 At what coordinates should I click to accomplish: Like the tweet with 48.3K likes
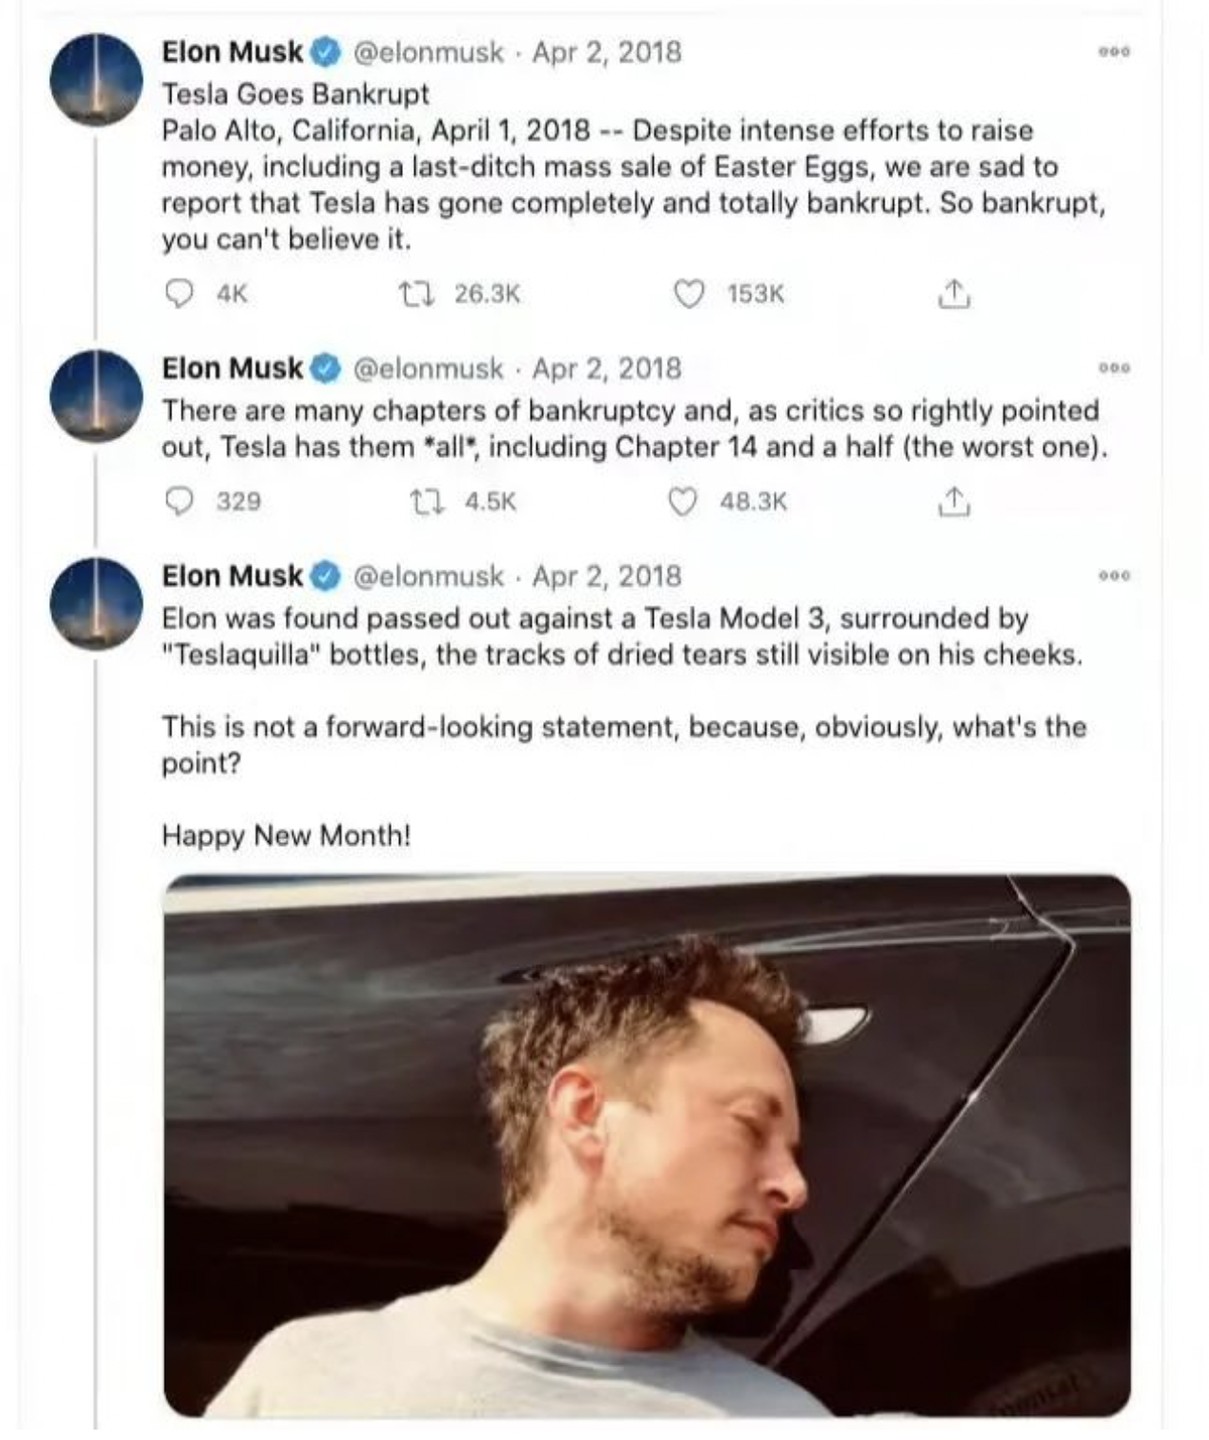coord(683,501)
